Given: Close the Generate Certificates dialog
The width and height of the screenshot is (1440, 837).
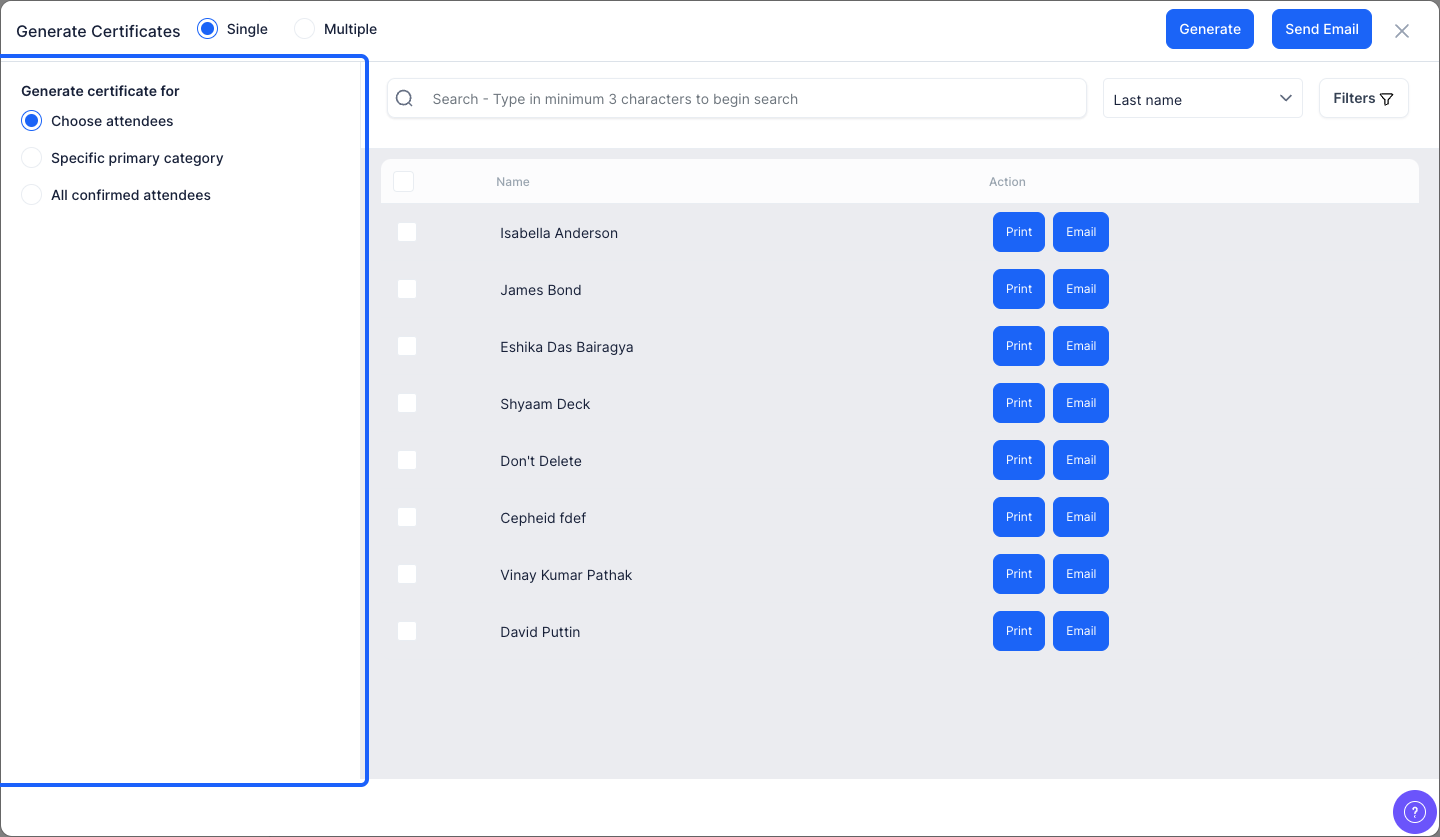Looking at the screenshot, I should (1402, 31).
